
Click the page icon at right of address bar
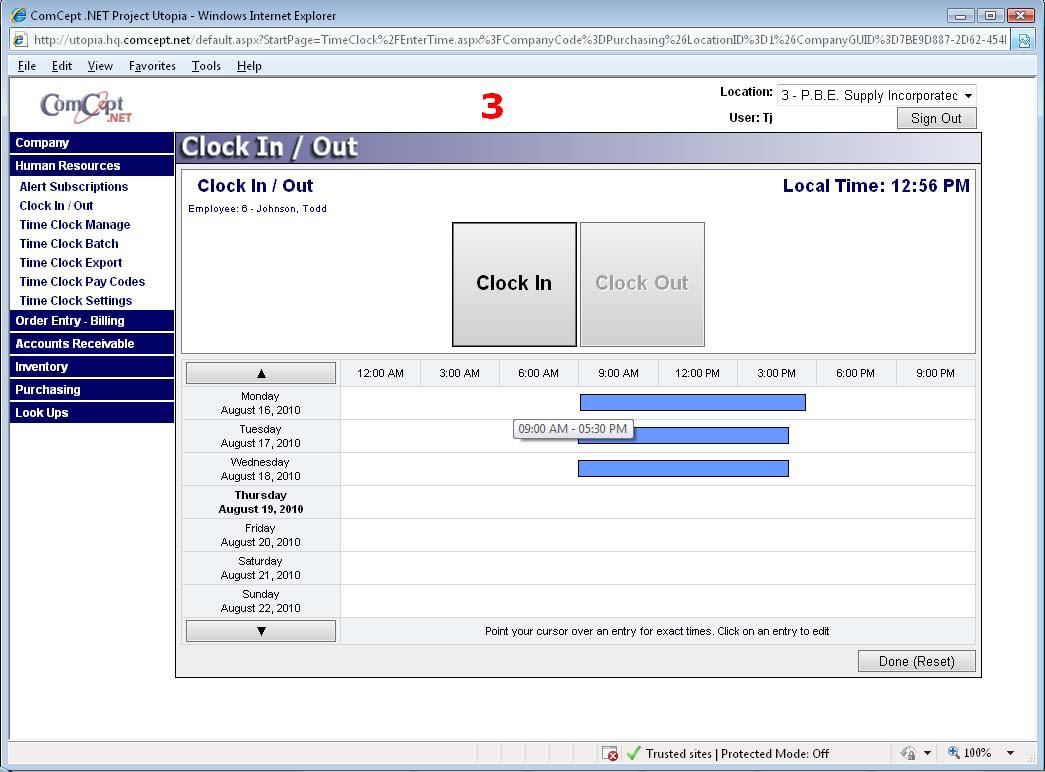coord(1024,40)
